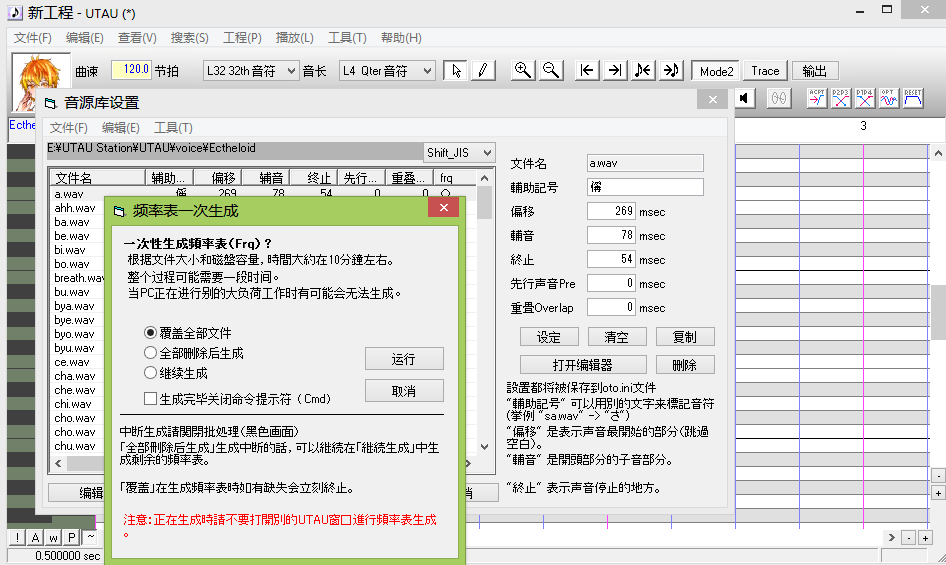Click the 取消 button in frequency dialog
Screen dimensions: 946x565
pos(404,391)
